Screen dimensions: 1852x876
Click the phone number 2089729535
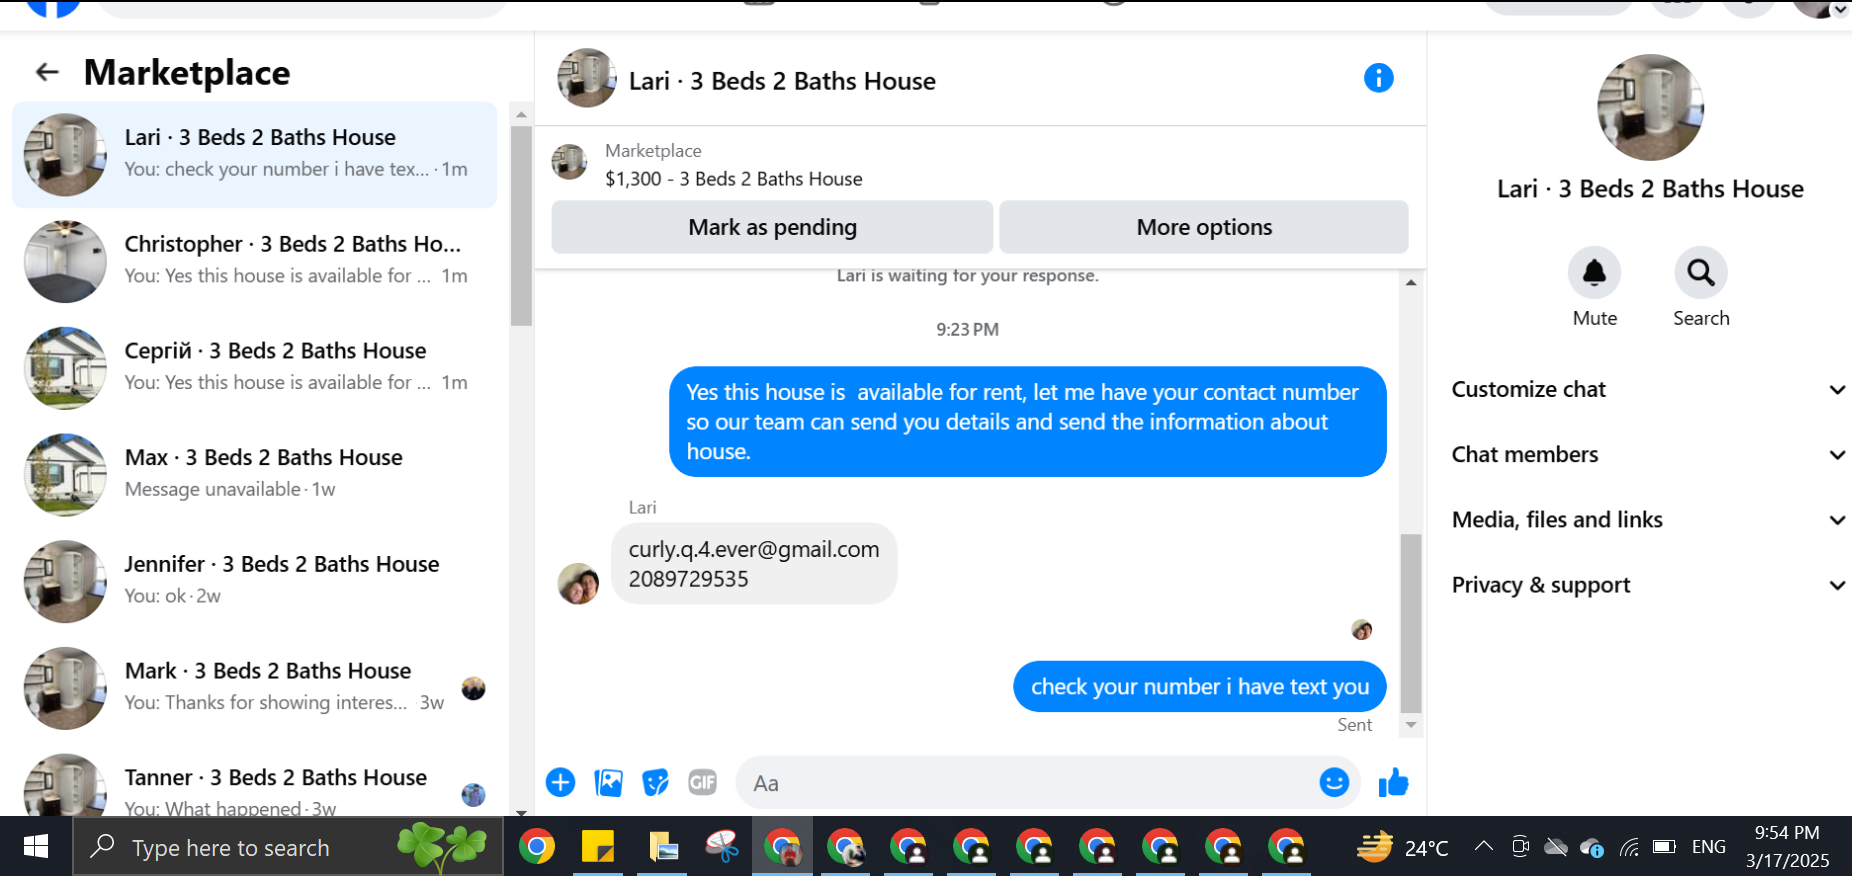[x=688, y=579]
